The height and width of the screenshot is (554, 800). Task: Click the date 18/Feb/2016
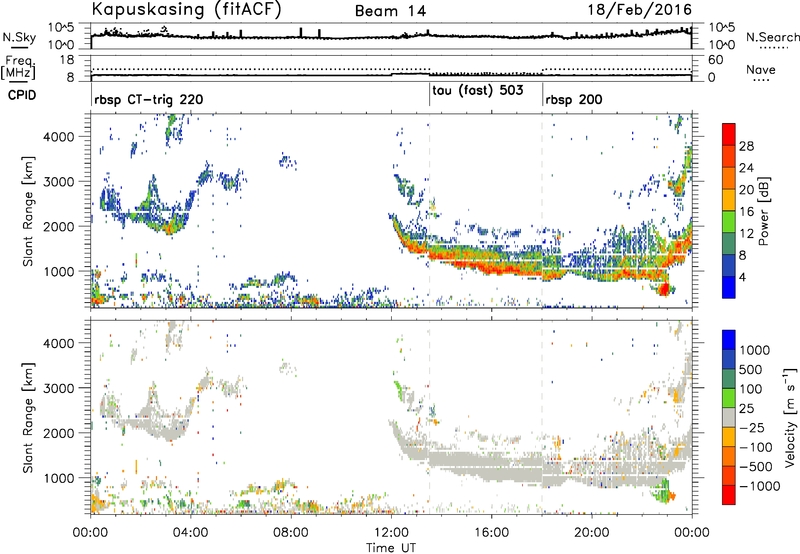point(640,10)
